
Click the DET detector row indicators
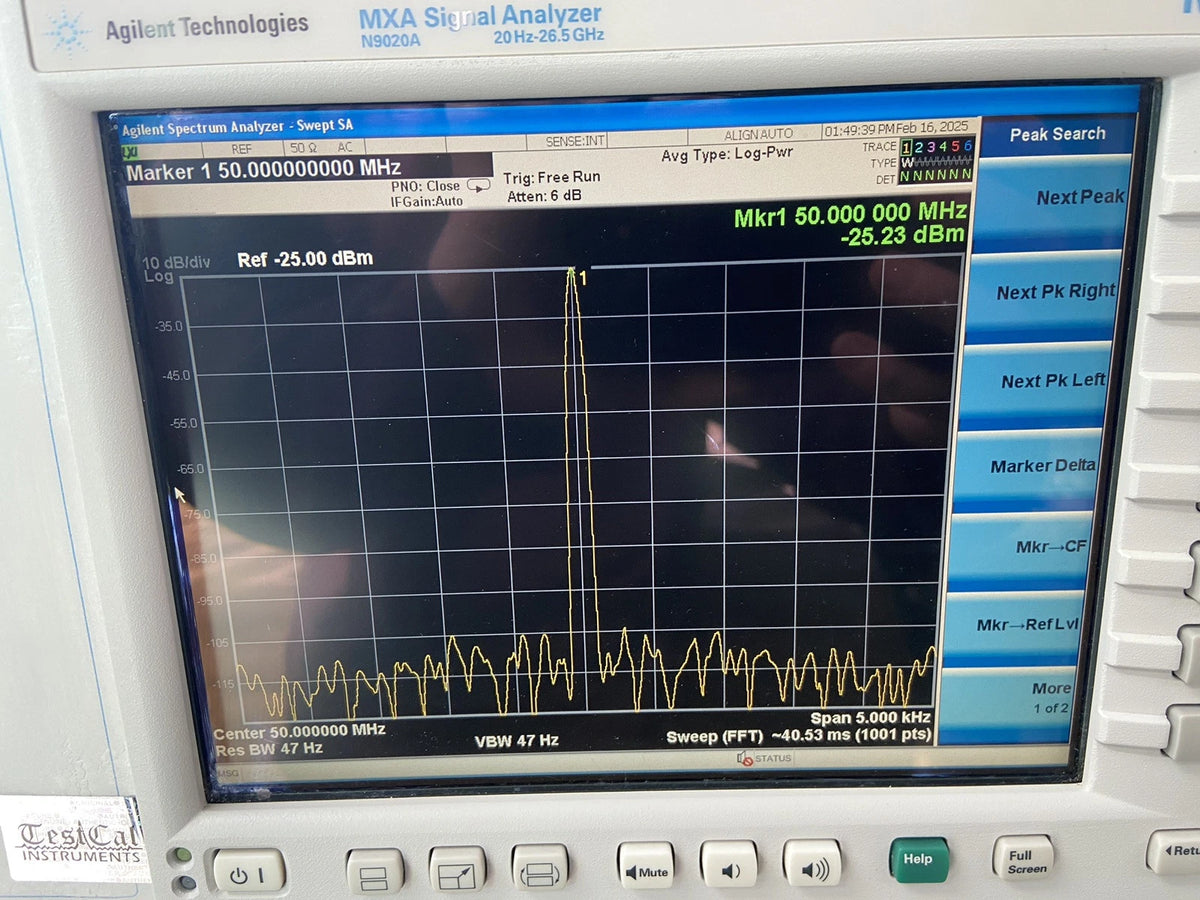pos(937,175)
